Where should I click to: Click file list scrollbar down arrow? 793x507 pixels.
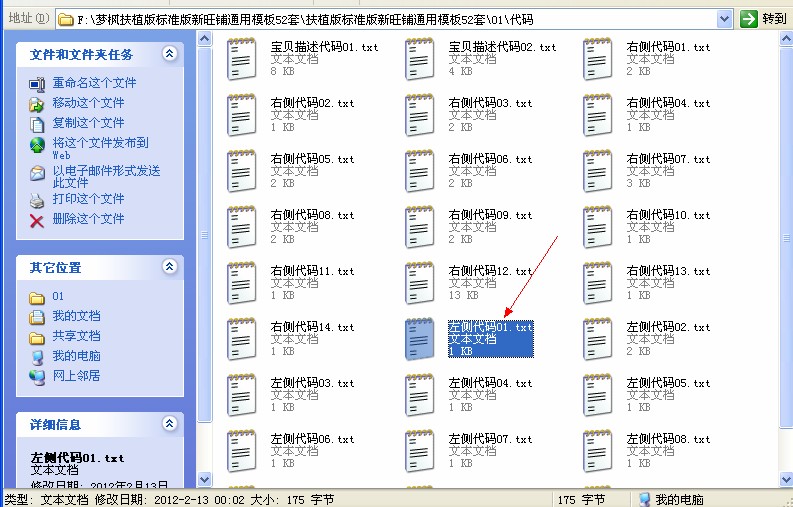coord(787,479)
